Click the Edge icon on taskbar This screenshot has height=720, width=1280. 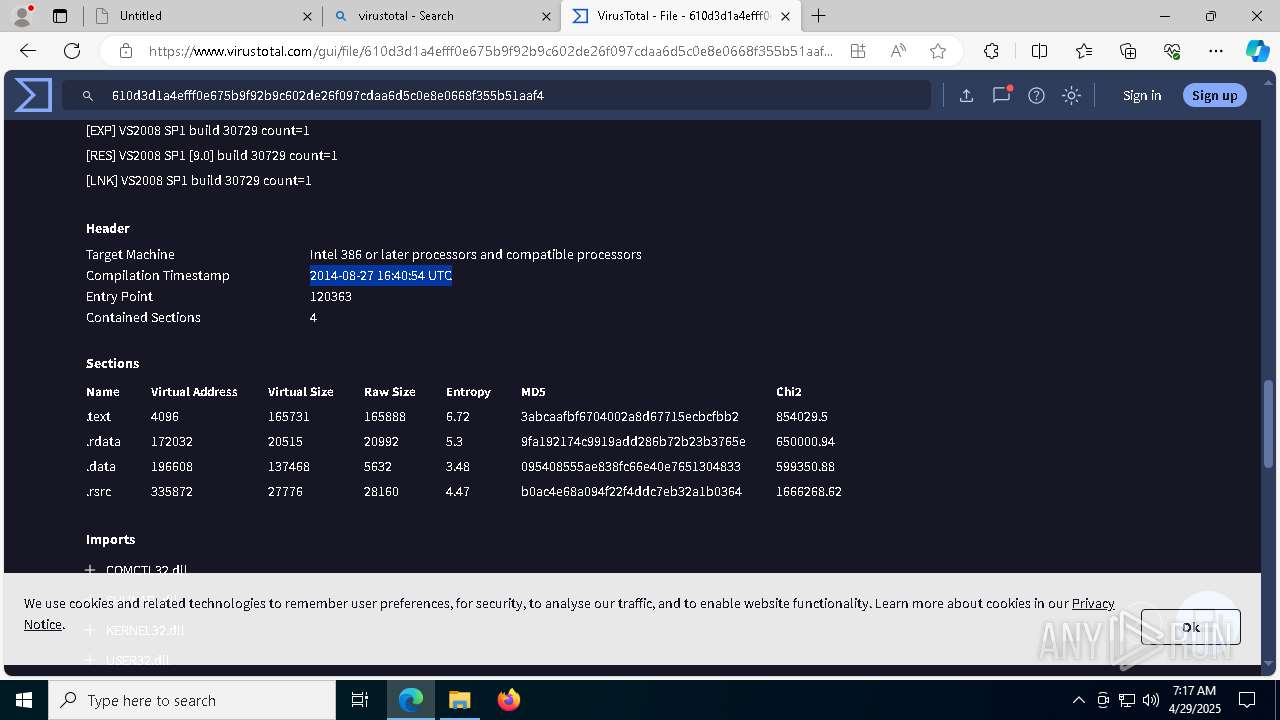(411, 700)
